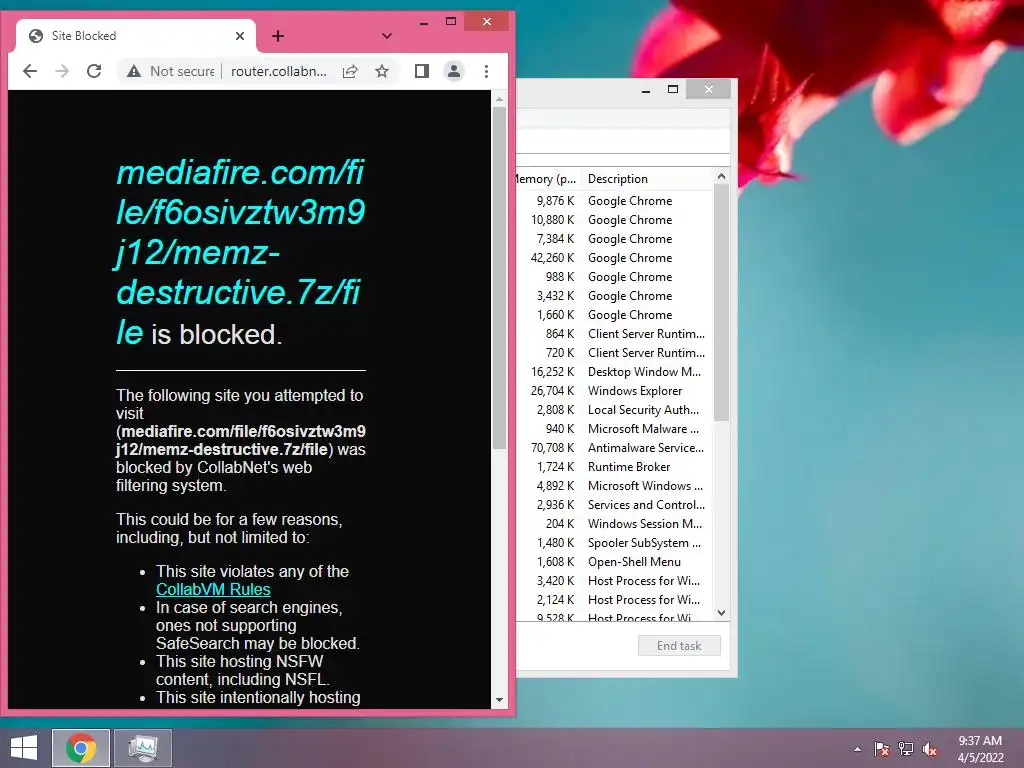Click the End task button in Task Manager
1024x768 pixels.
coord(679,646)
